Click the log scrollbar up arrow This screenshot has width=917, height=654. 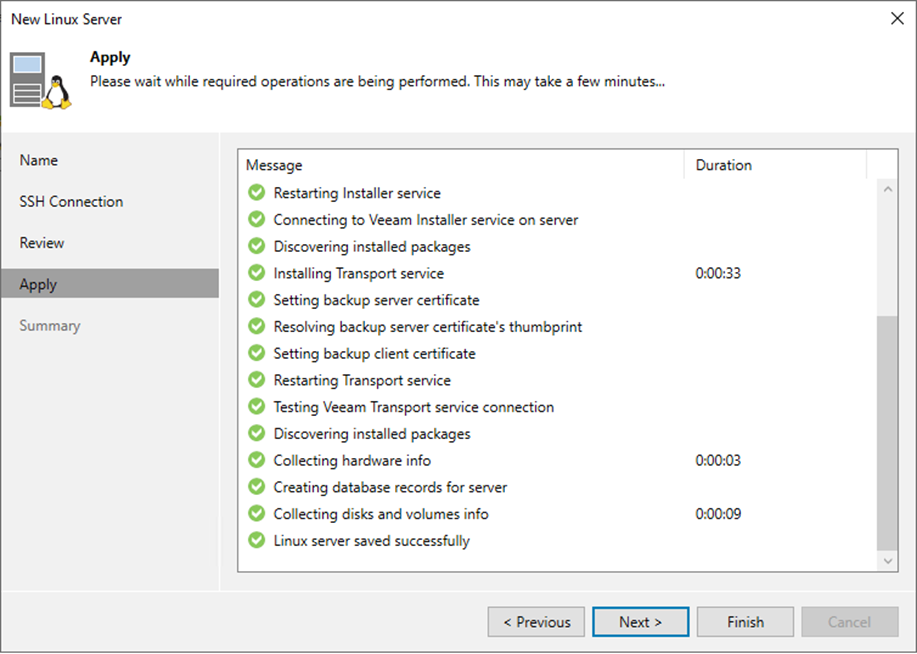pyautogui.click(x=888, y=190)
